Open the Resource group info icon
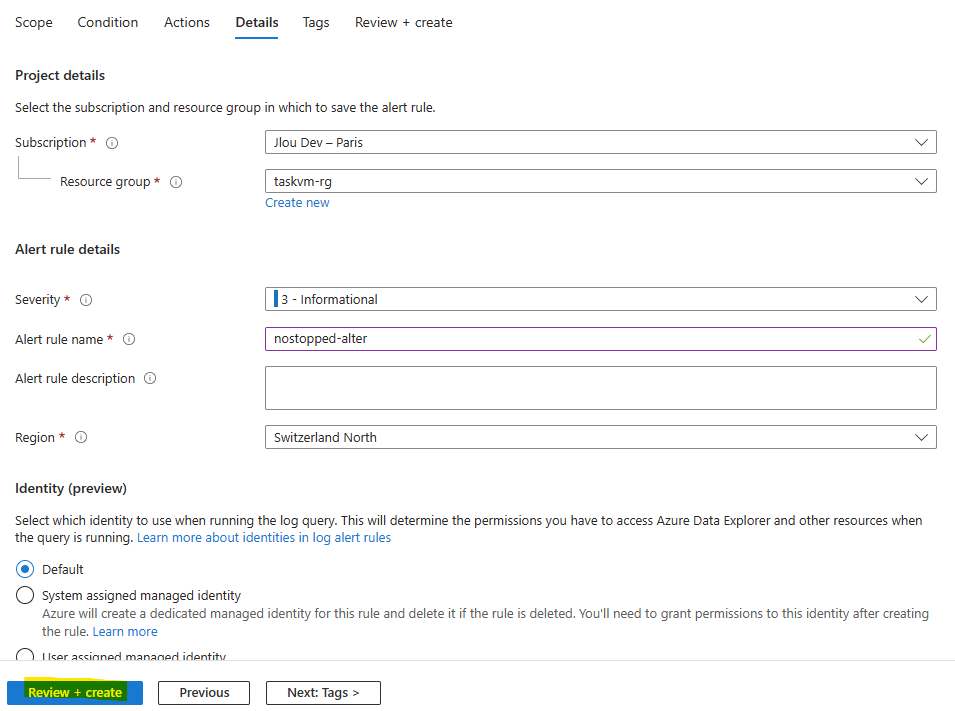 point(176,182)
